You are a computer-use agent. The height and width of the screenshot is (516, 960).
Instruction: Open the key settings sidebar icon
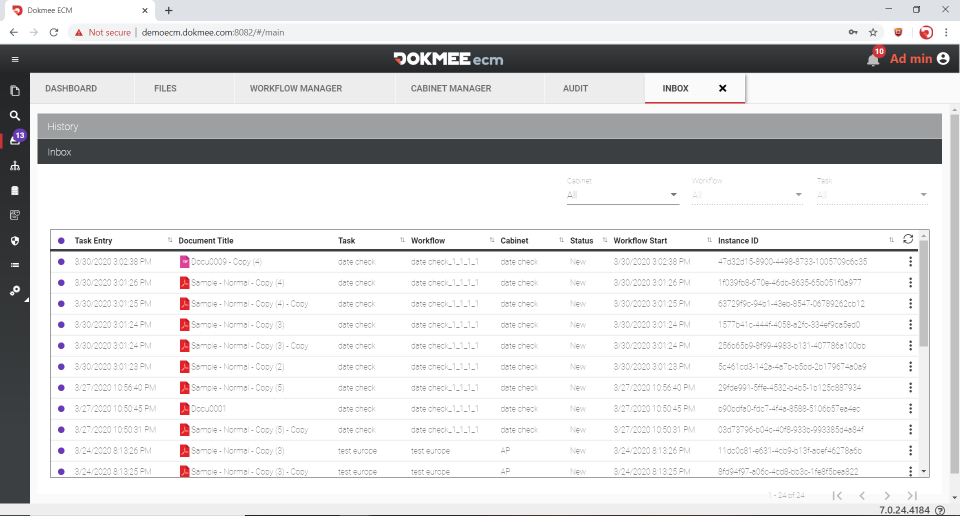click(x=15, y=291)
